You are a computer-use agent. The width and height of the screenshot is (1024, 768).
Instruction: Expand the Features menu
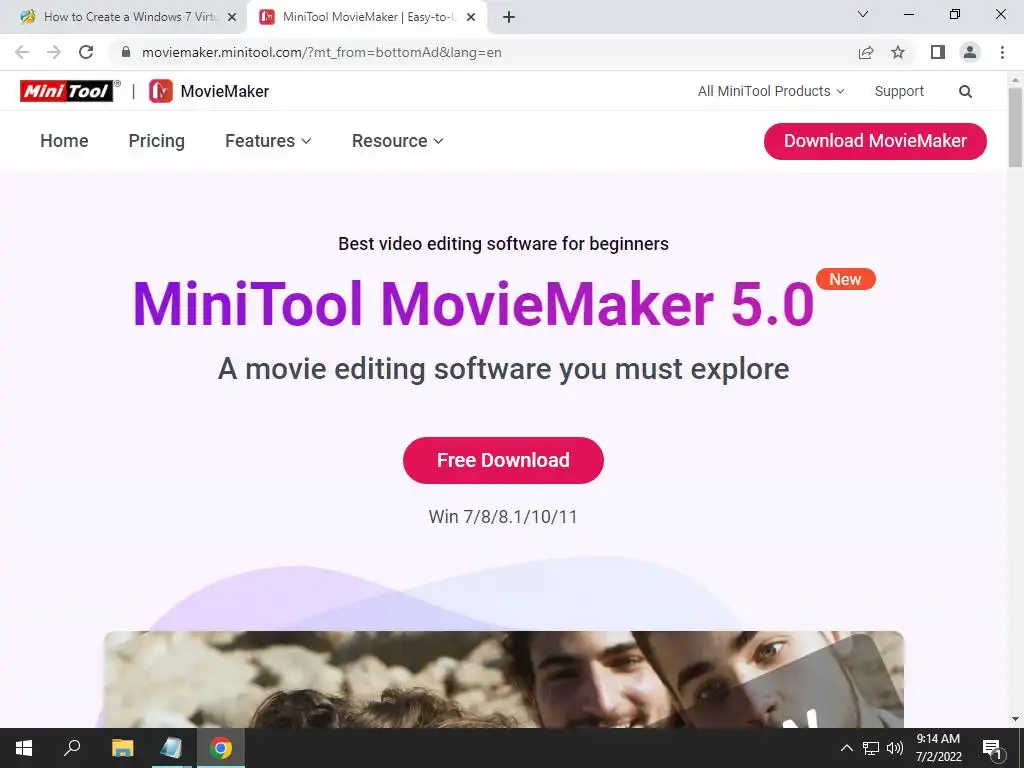[x=268, y=141]
